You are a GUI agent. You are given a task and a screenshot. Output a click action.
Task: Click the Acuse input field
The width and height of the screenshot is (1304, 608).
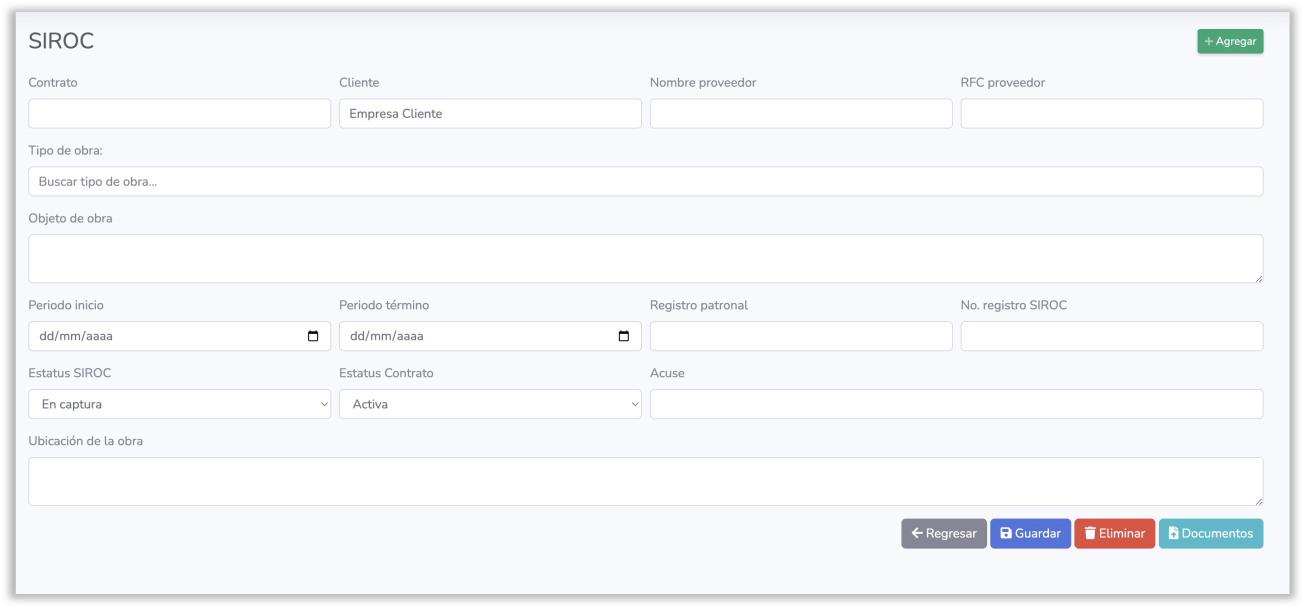956,404
